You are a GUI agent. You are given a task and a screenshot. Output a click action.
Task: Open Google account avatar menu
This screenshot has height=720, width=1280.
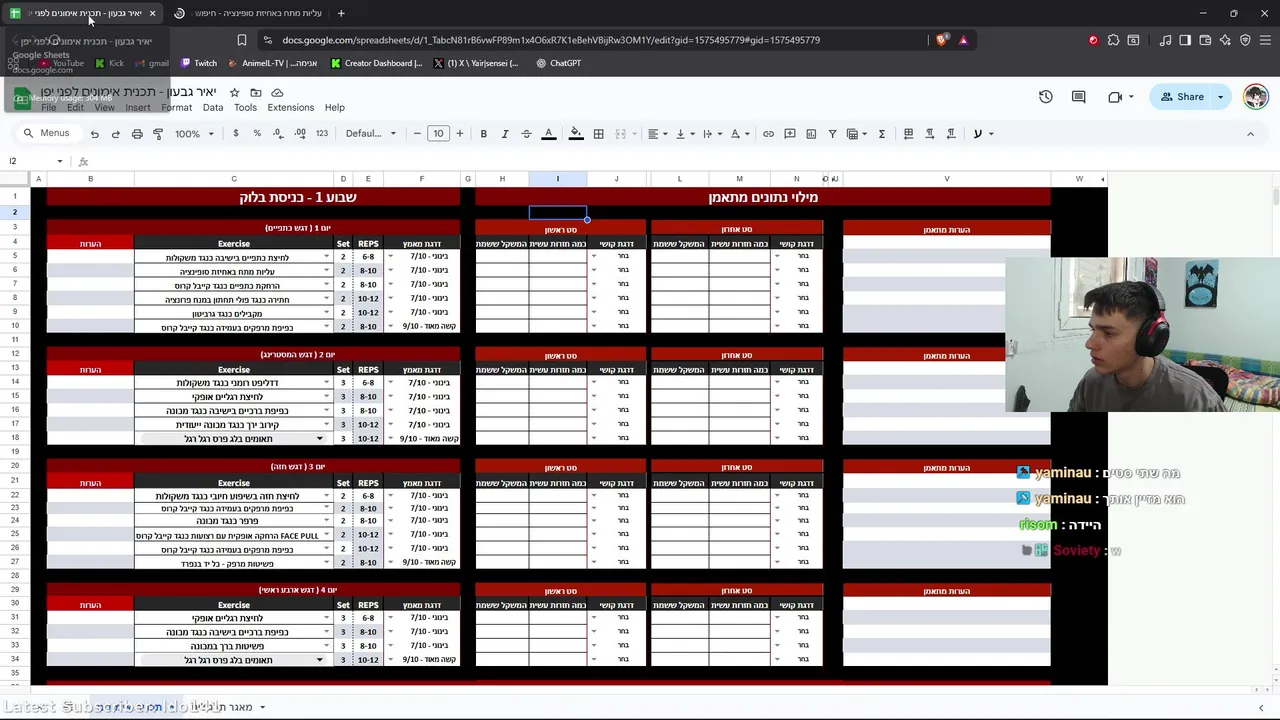point(1256,97)
